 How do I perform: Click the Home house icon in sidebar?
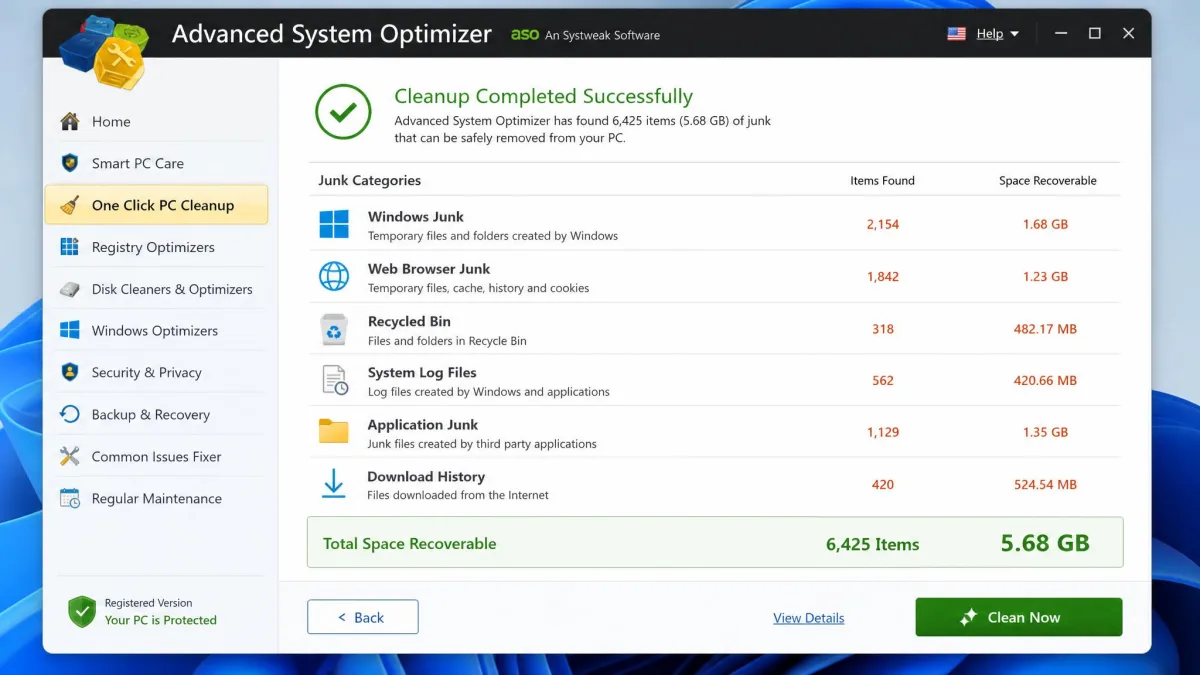click(70, 122)
